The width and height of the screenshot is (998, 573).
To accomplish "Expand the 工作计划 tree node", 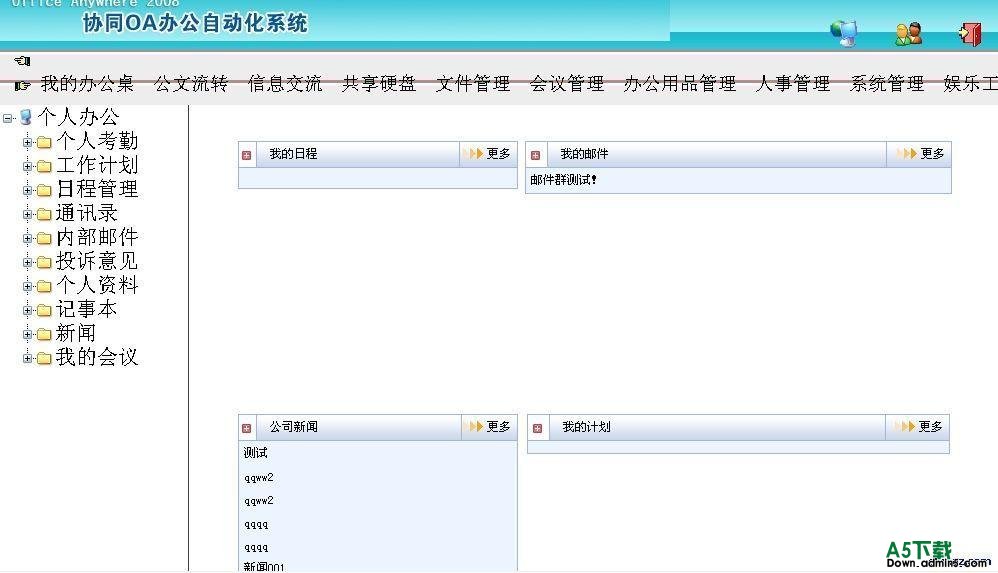I will click(x=27, y=167).
